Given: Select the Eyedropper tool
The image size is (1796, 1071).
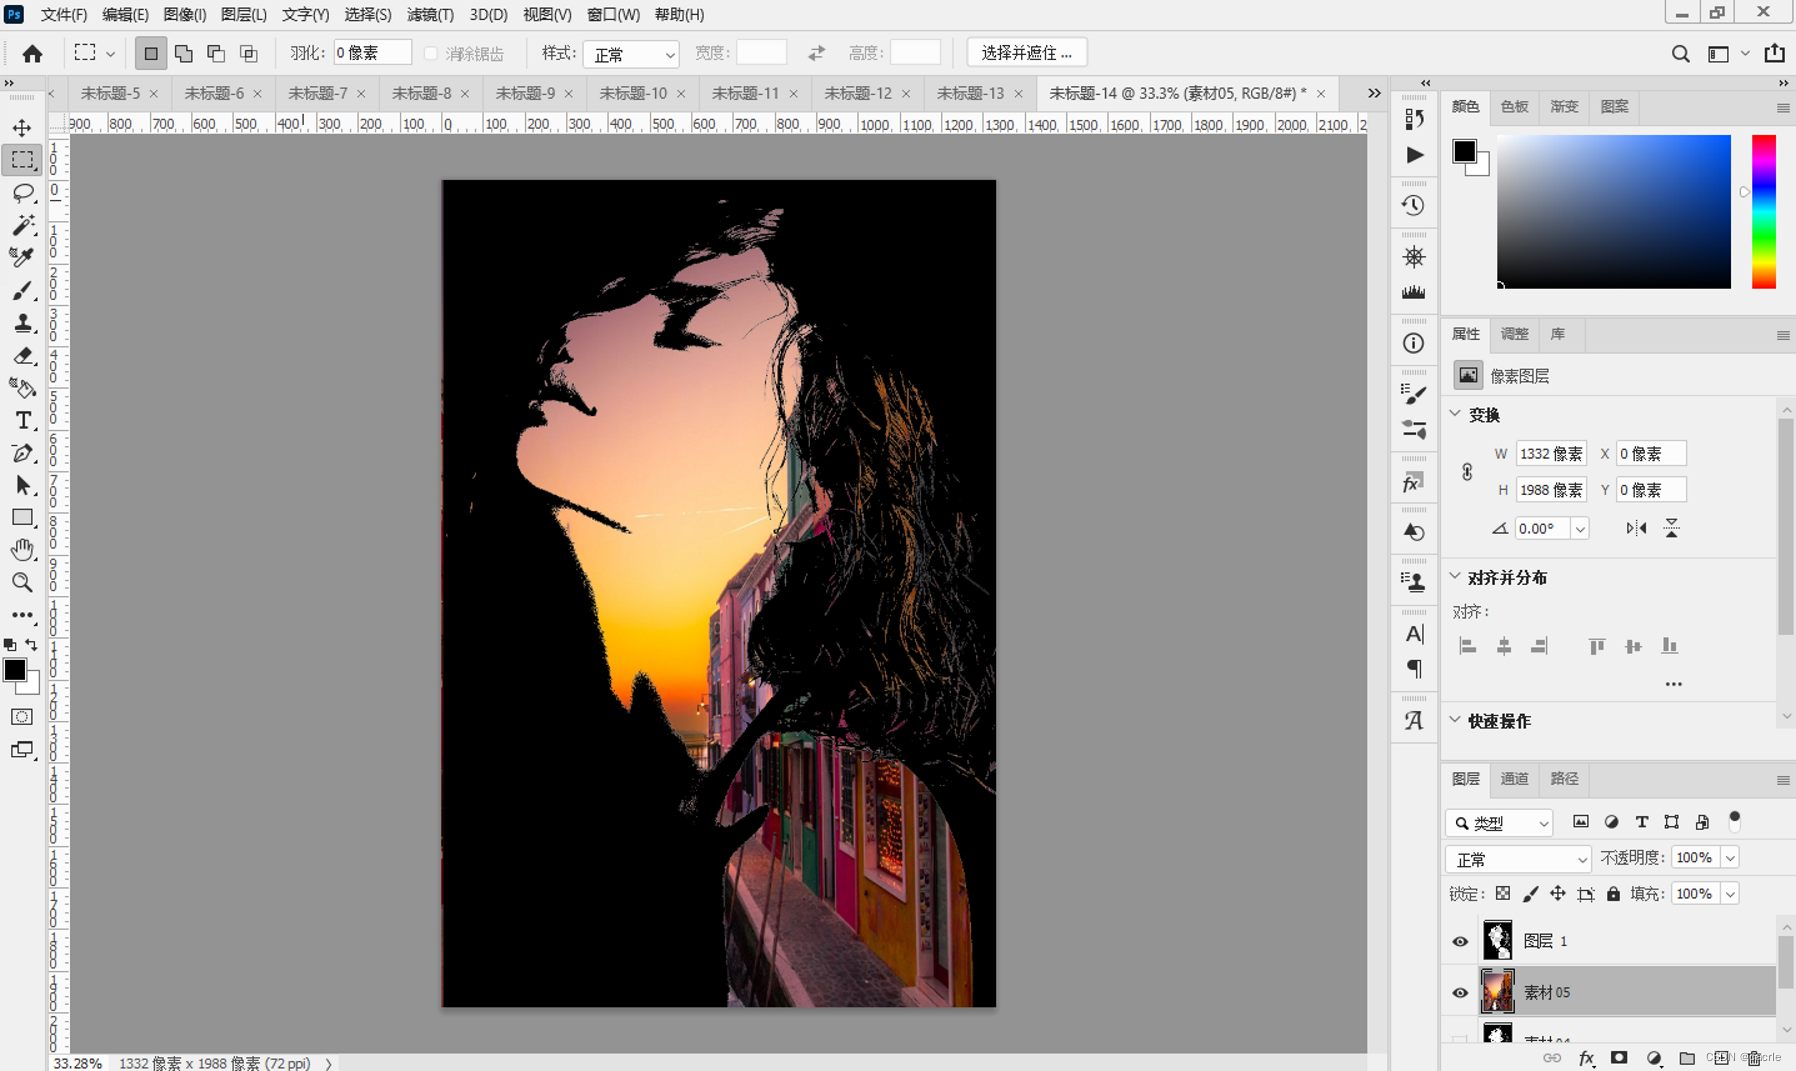Looking at the screenshot, I should click(22, 257).
